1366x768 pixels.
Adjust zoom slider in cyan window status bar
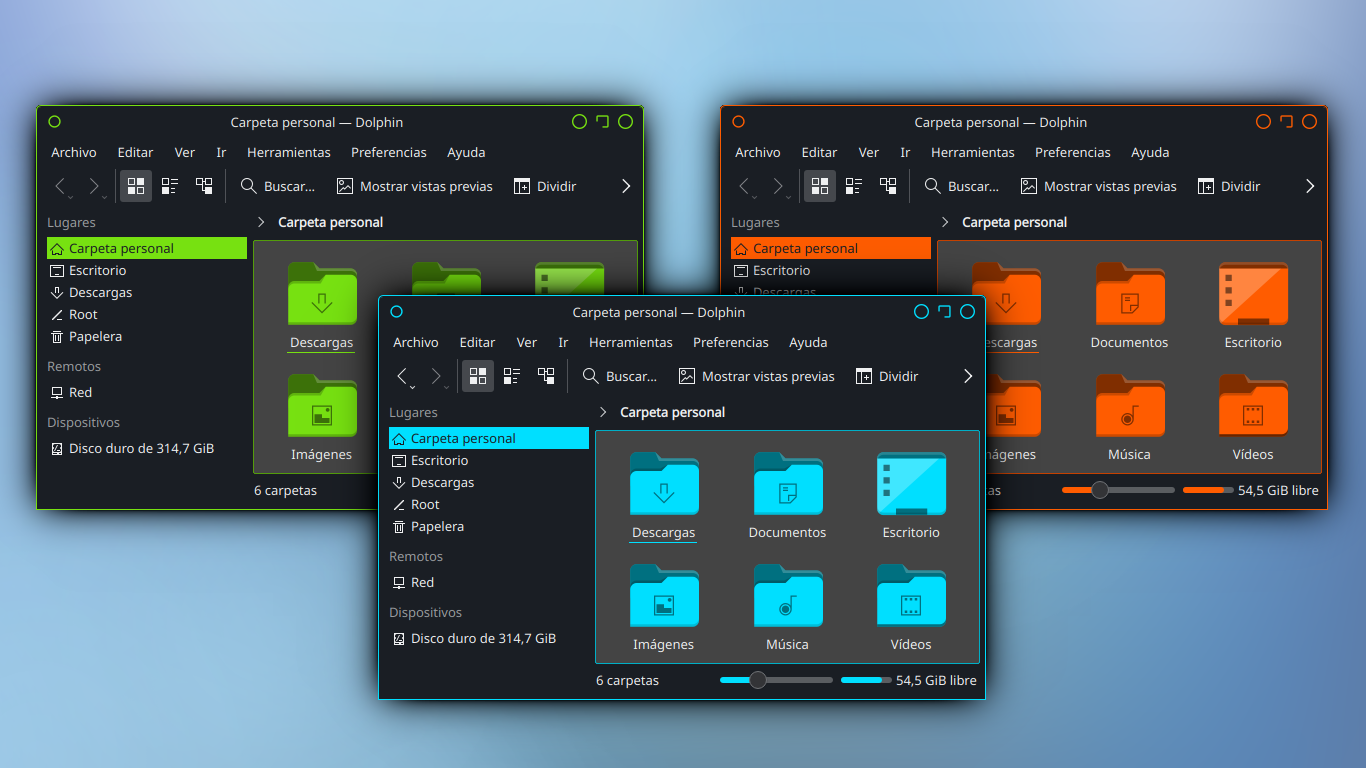[776, 680]
